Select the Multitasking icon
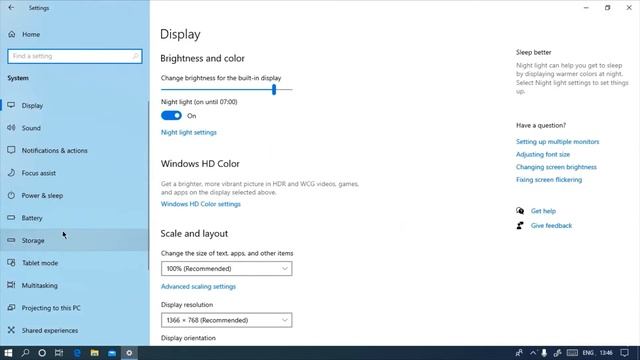 (x=11, y=285)
